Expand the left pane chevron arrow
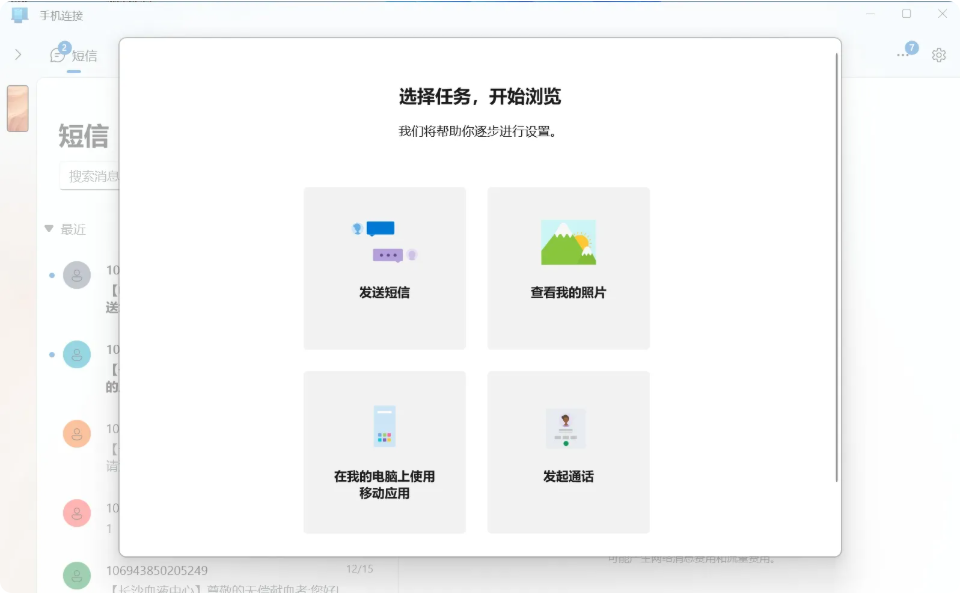 18,55
